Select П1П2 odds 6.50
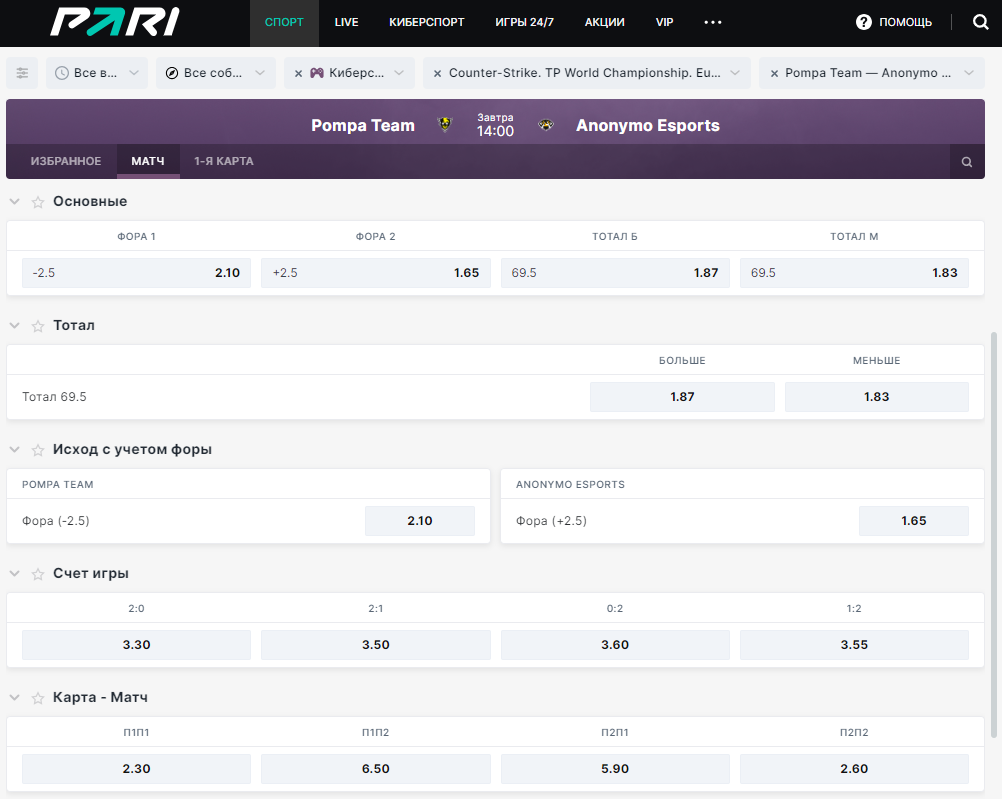Viewport: 1002px width, 799px height. tap(376, 769)
